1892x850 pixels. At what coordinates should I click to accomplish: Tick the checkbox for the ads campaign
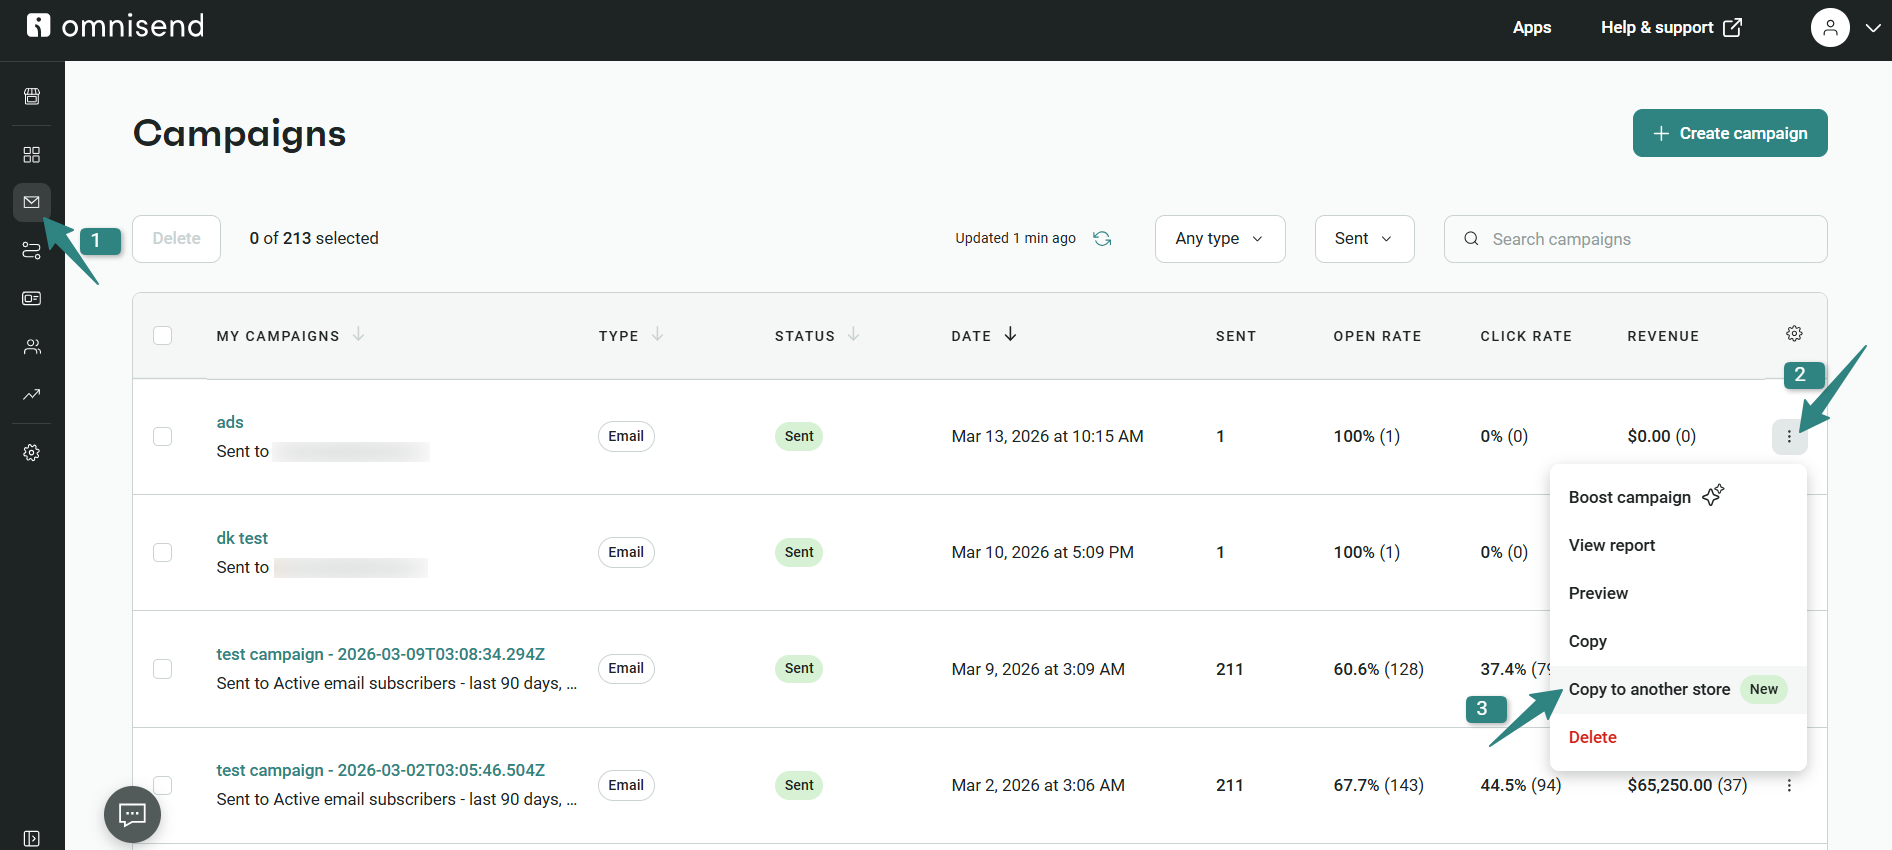pos(162,437)
